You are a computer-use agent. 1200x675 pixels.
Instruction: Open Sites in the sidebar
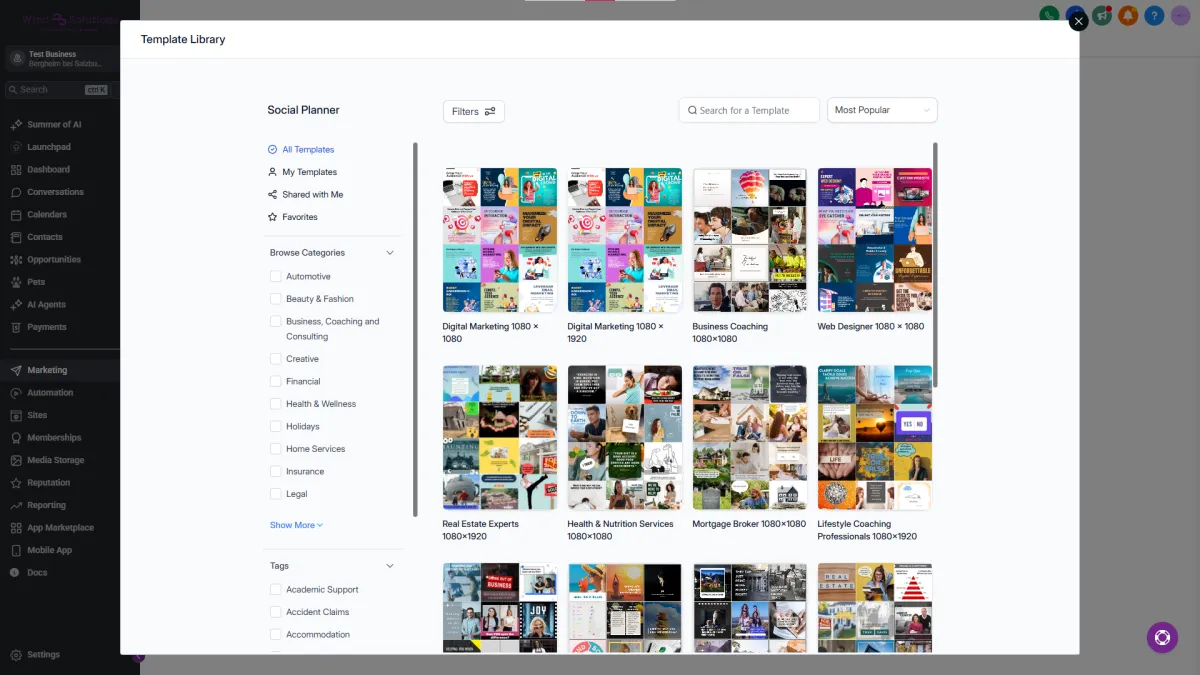(x=37, y=415)
